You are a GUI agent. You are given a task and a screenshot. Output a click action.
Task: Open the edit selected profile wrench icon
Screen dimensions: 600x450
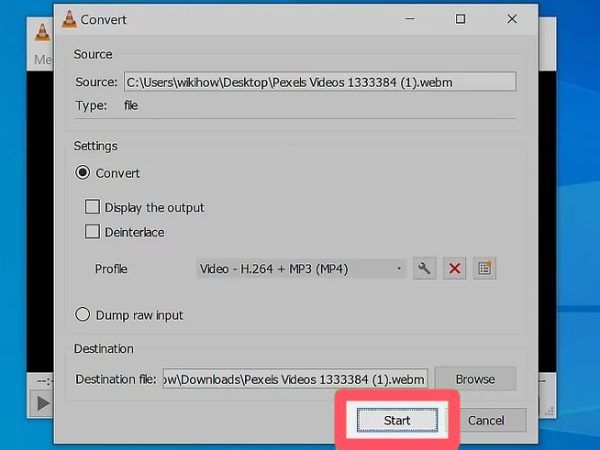(424, 269)
